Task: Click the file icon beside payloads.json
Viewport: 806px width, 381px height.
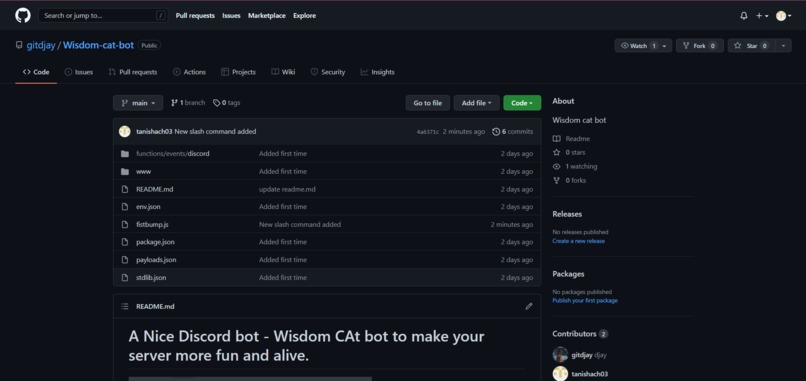Action: 124,260
